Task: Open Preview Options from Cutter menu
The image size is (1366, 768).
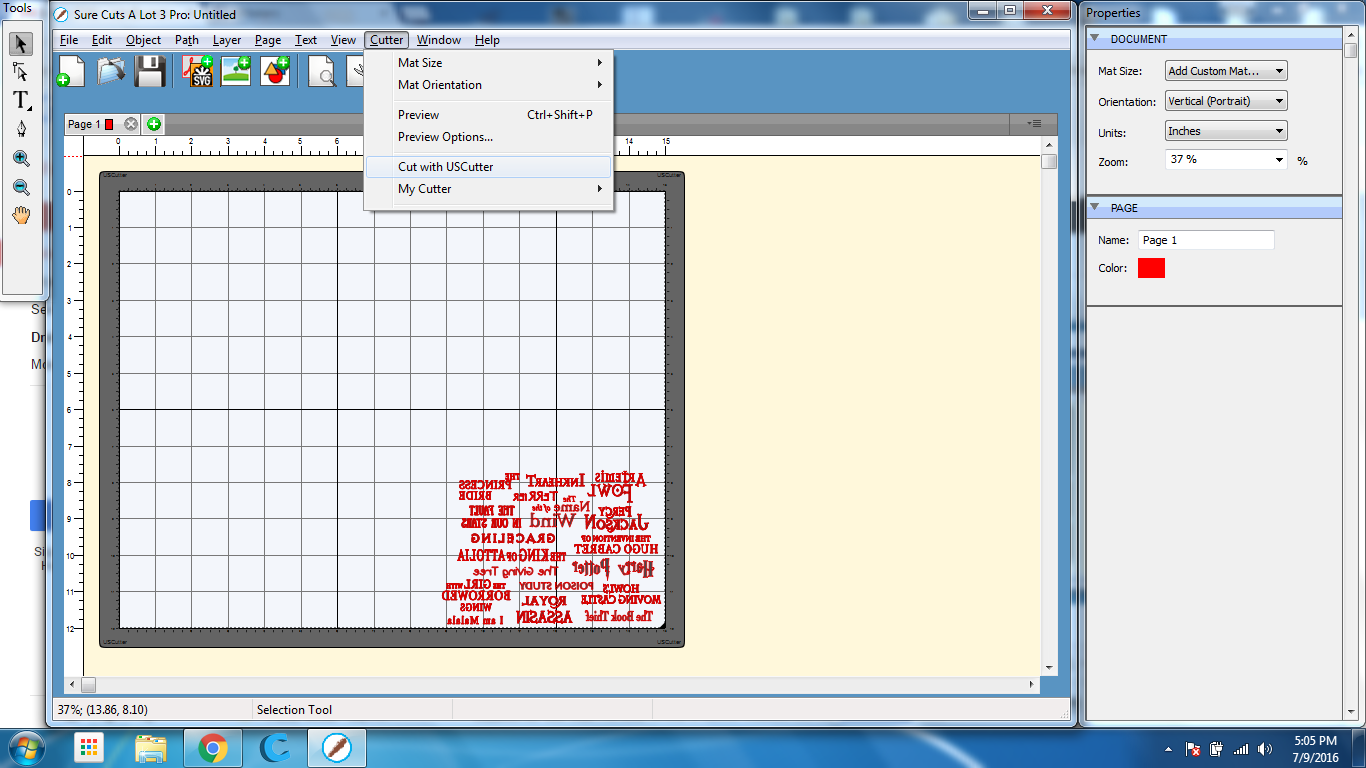Action: click(x=445, y=137)
